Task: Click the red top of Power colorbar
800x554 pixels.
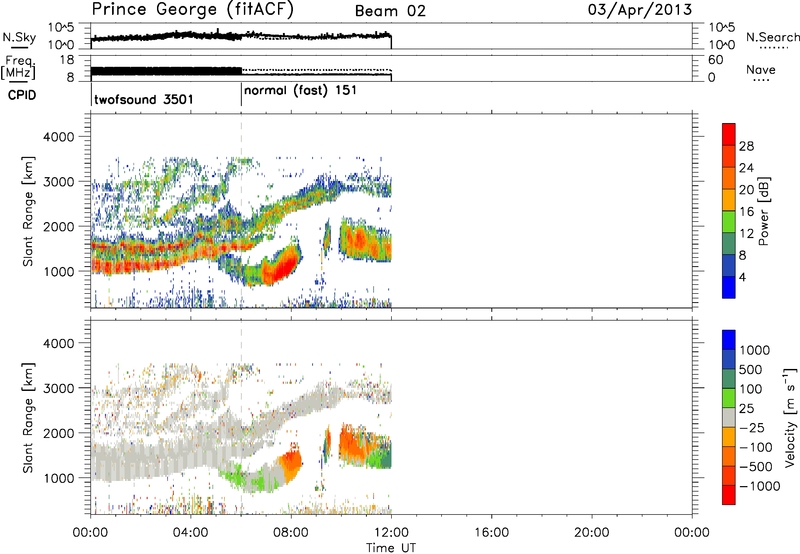Action: click(729, 134)
